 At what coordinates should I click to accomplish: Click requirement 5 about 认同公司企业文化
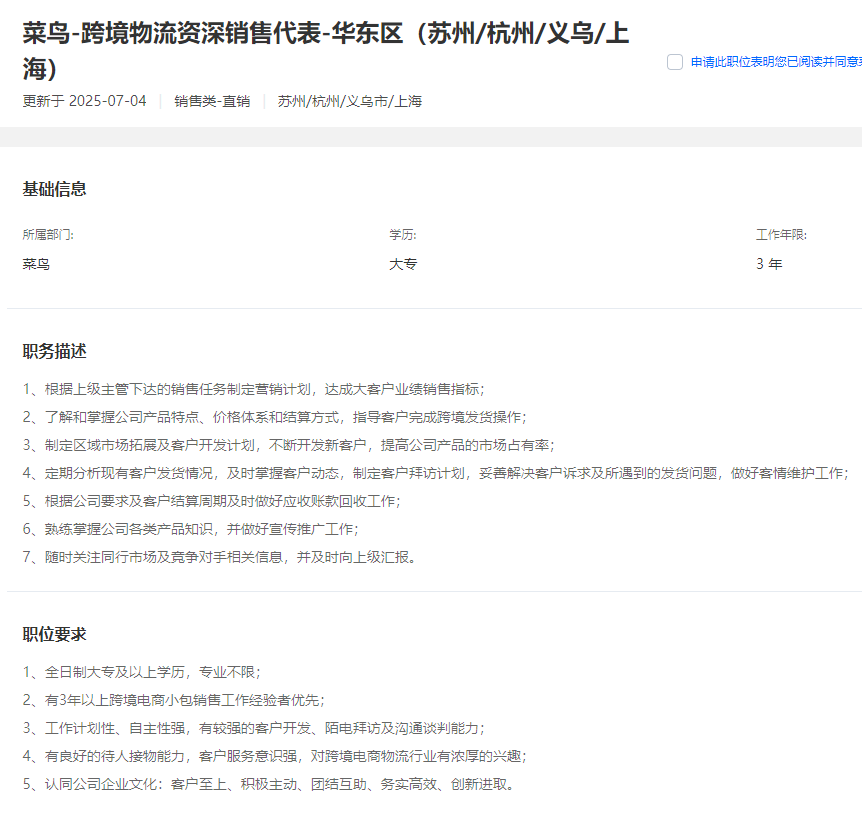coord(269,784)
